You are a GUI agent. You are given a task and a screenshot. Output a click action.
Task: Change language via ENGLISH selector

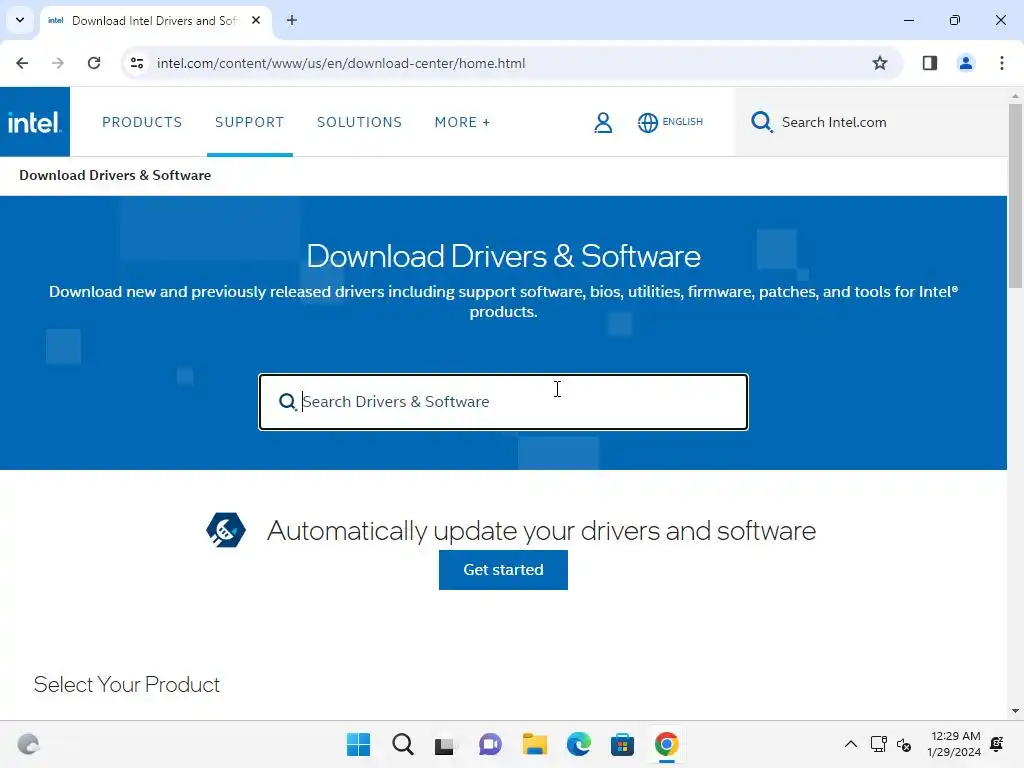click(x=682, y=121)
